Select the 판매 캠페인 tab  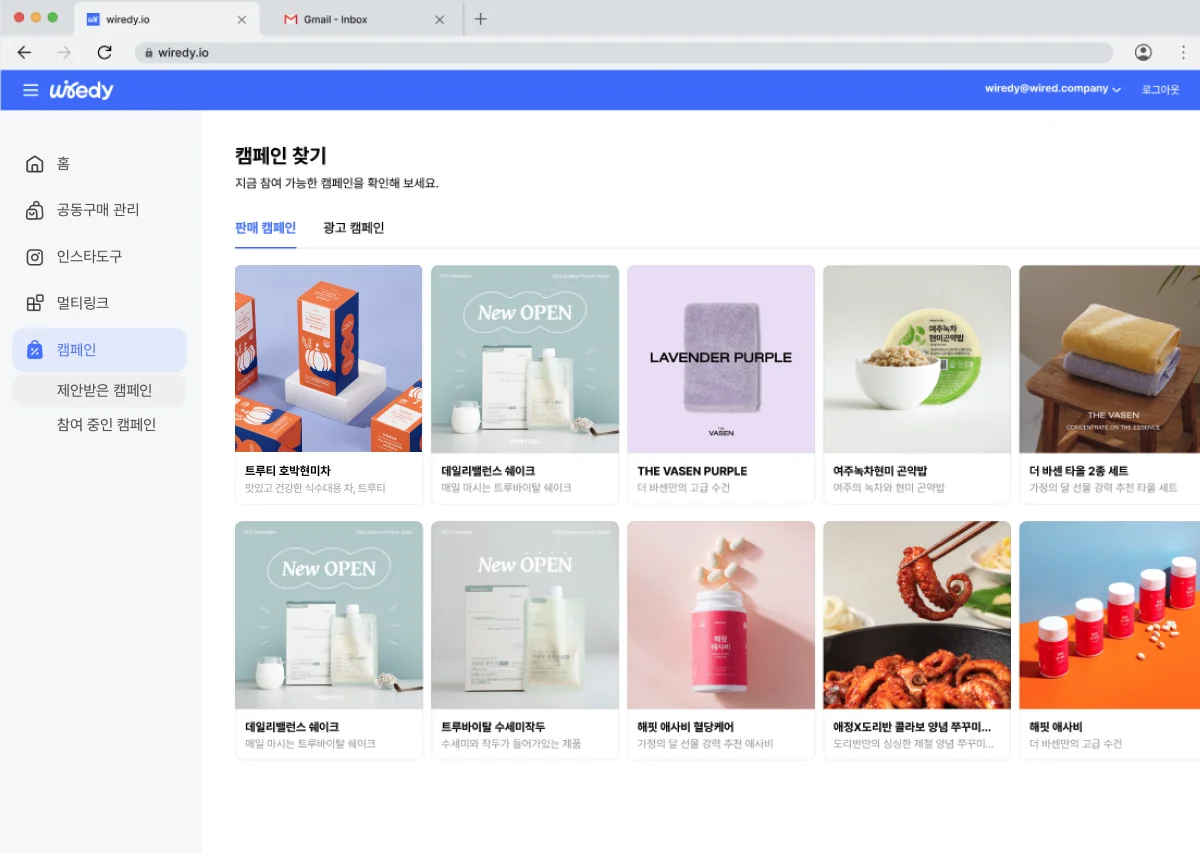pos(265,228)
